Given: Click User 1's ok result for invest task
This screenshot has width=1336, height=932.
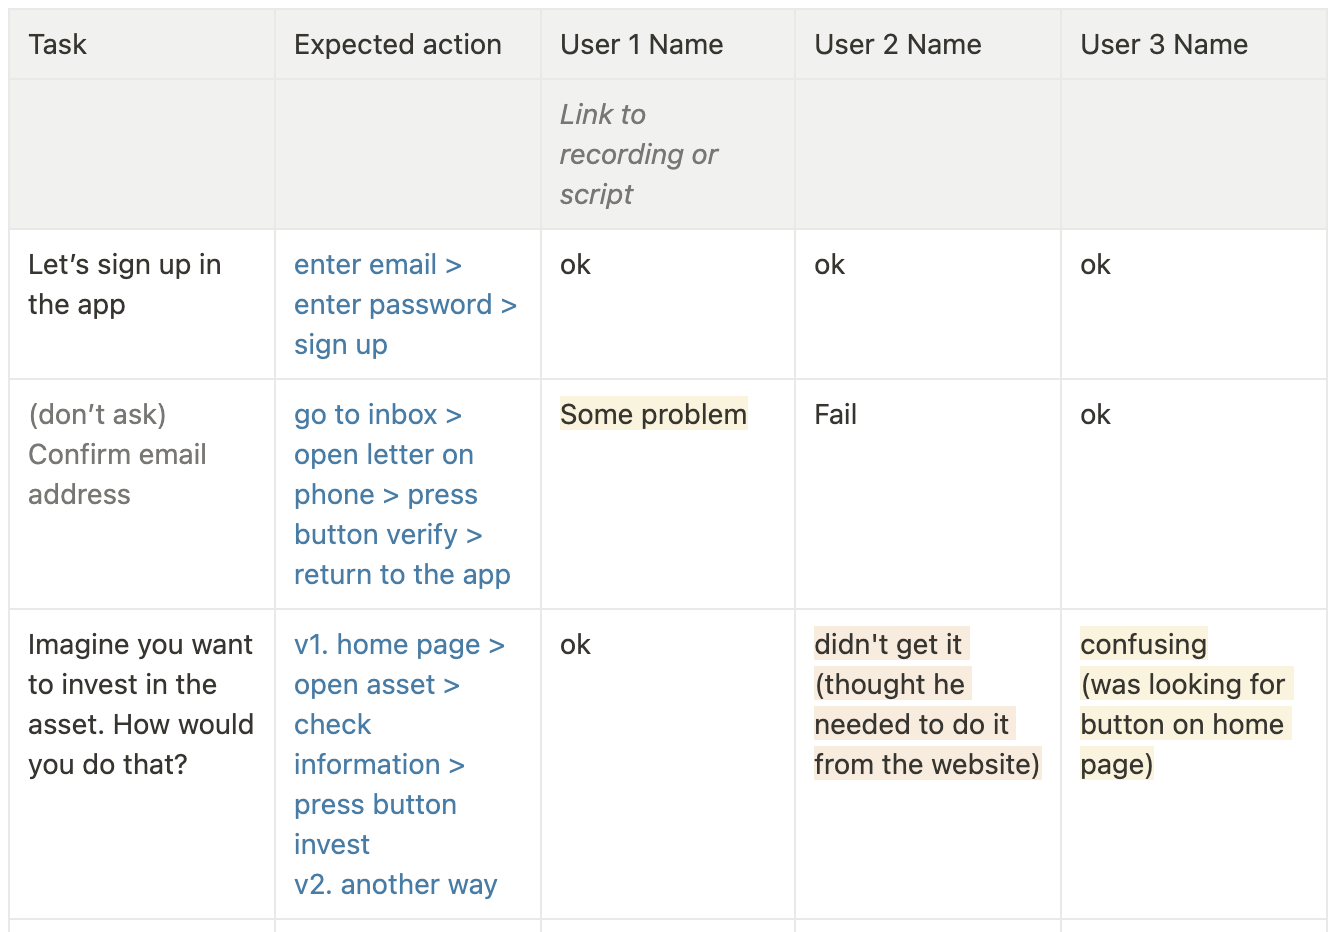Looking at the screenshot, I should point(575,645).
